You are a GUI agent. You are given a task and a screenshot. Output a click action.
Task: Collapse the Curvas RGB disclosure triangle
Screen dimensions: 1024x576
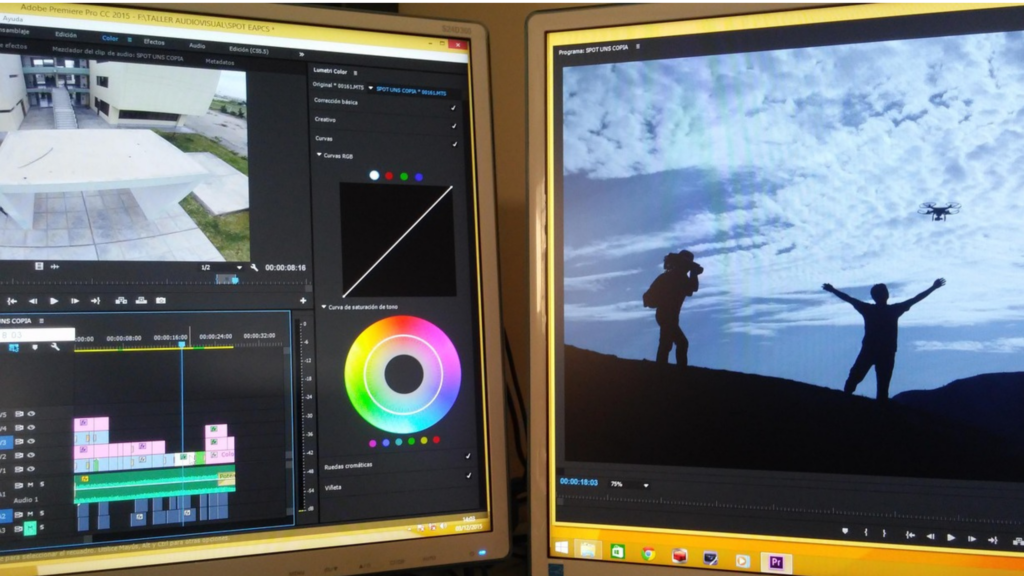pos(320,155)
